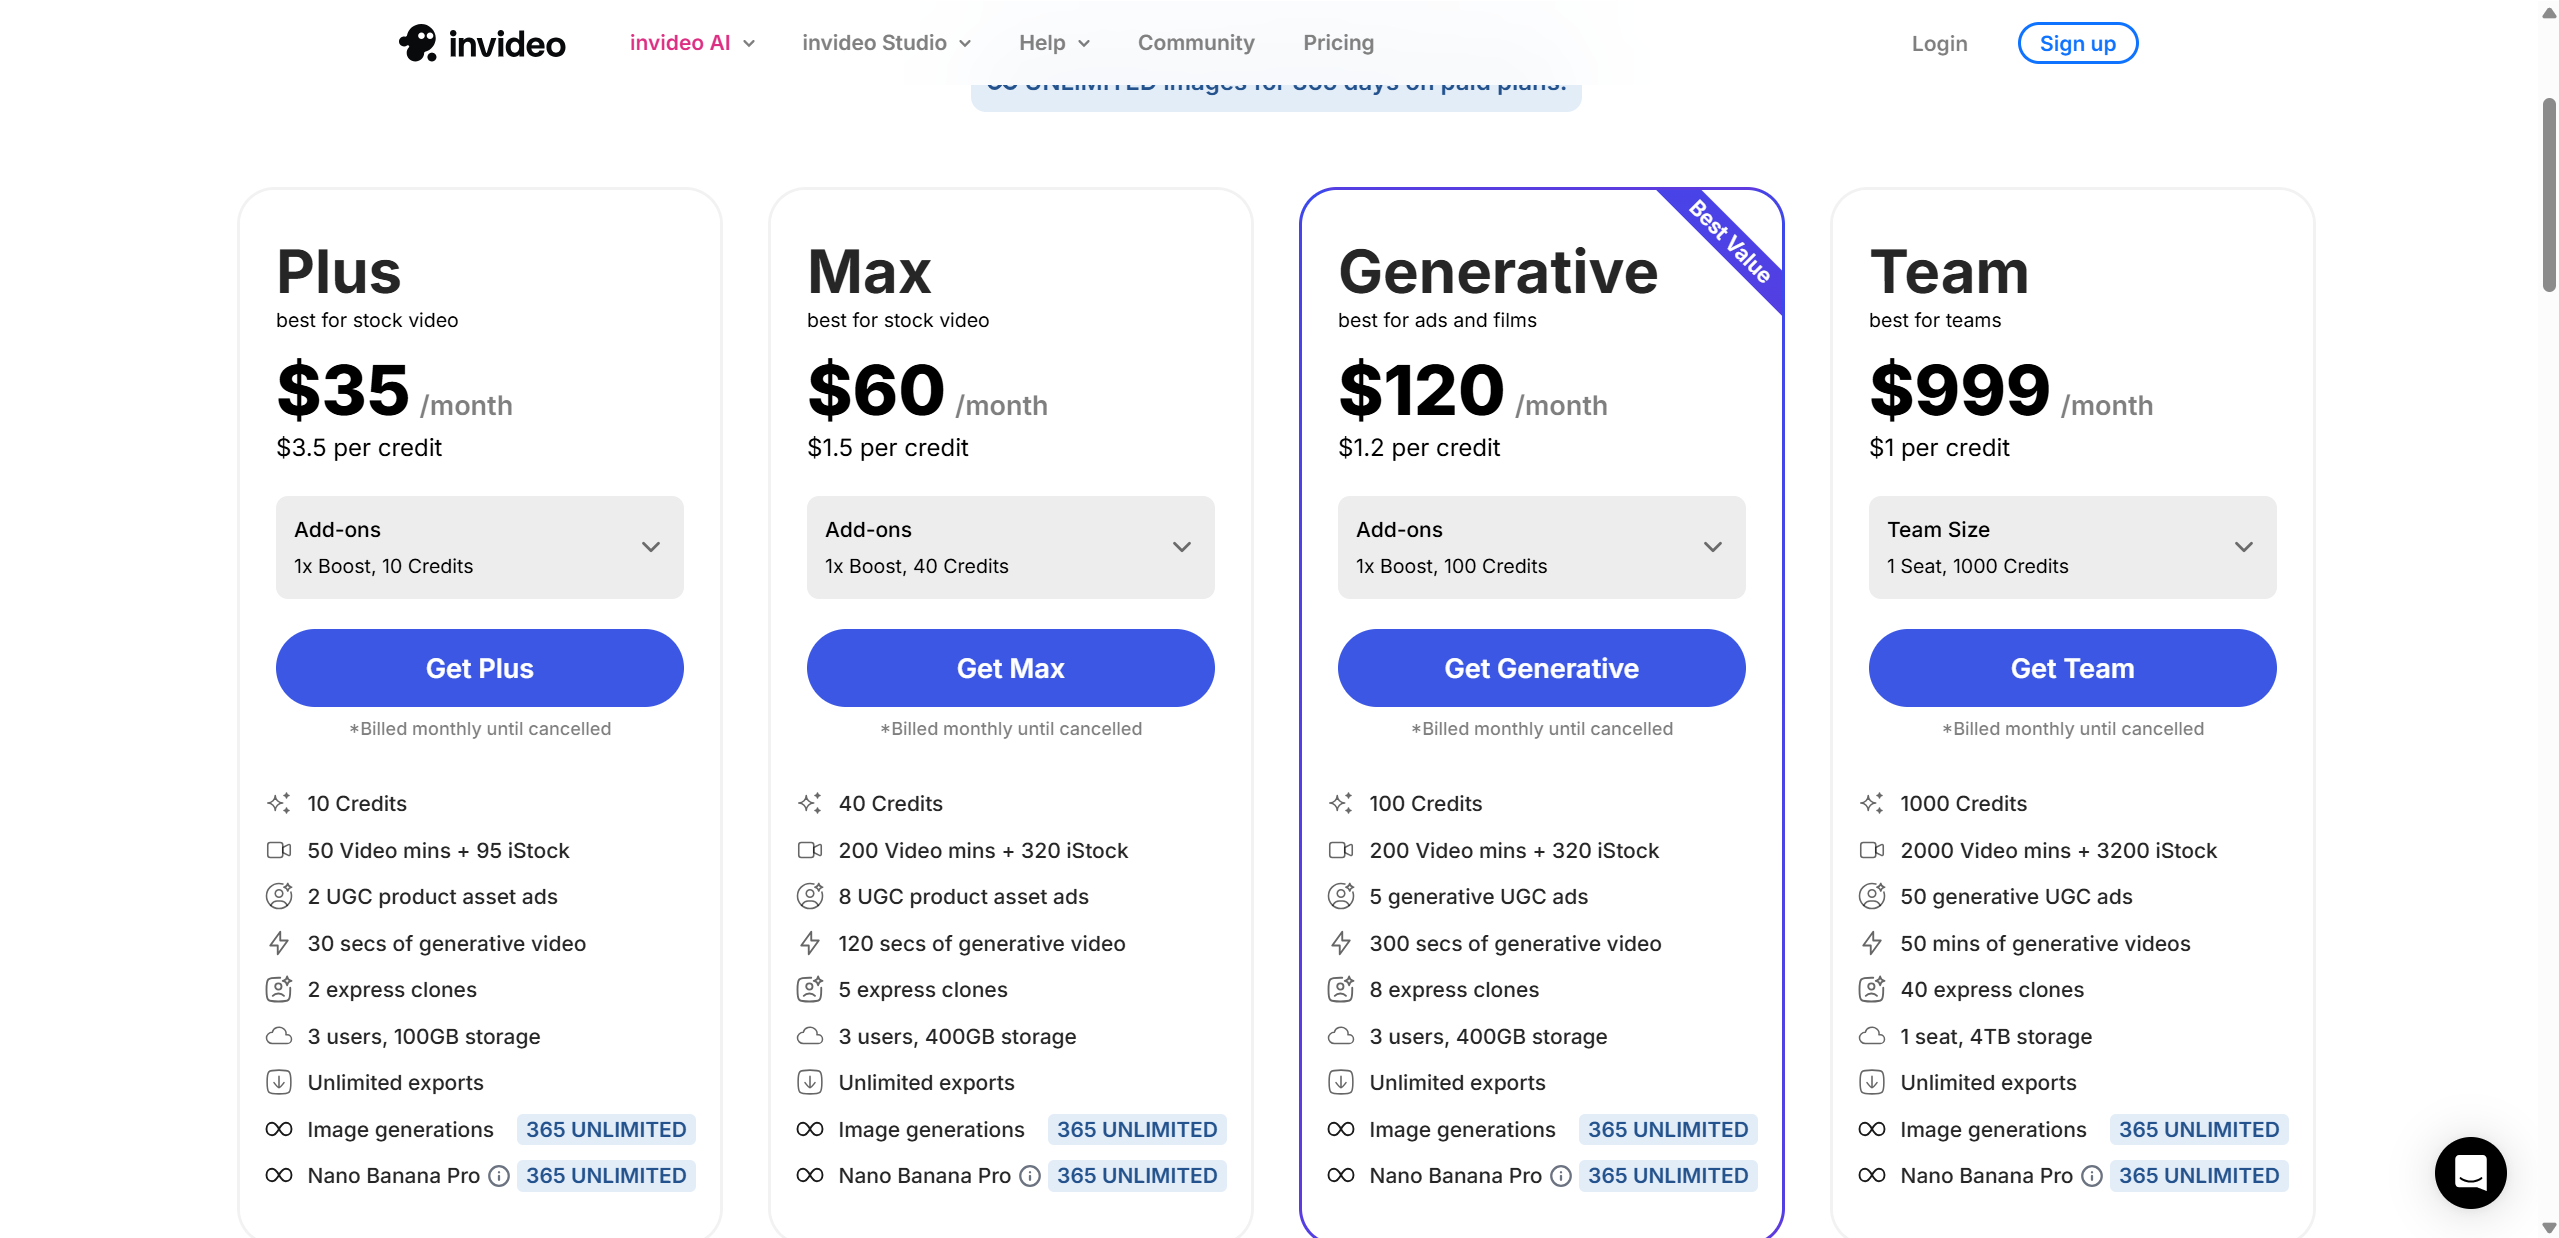Open the invideo Studio menu
Screen dimensions: 2559x1238
[x=886, y=43]
